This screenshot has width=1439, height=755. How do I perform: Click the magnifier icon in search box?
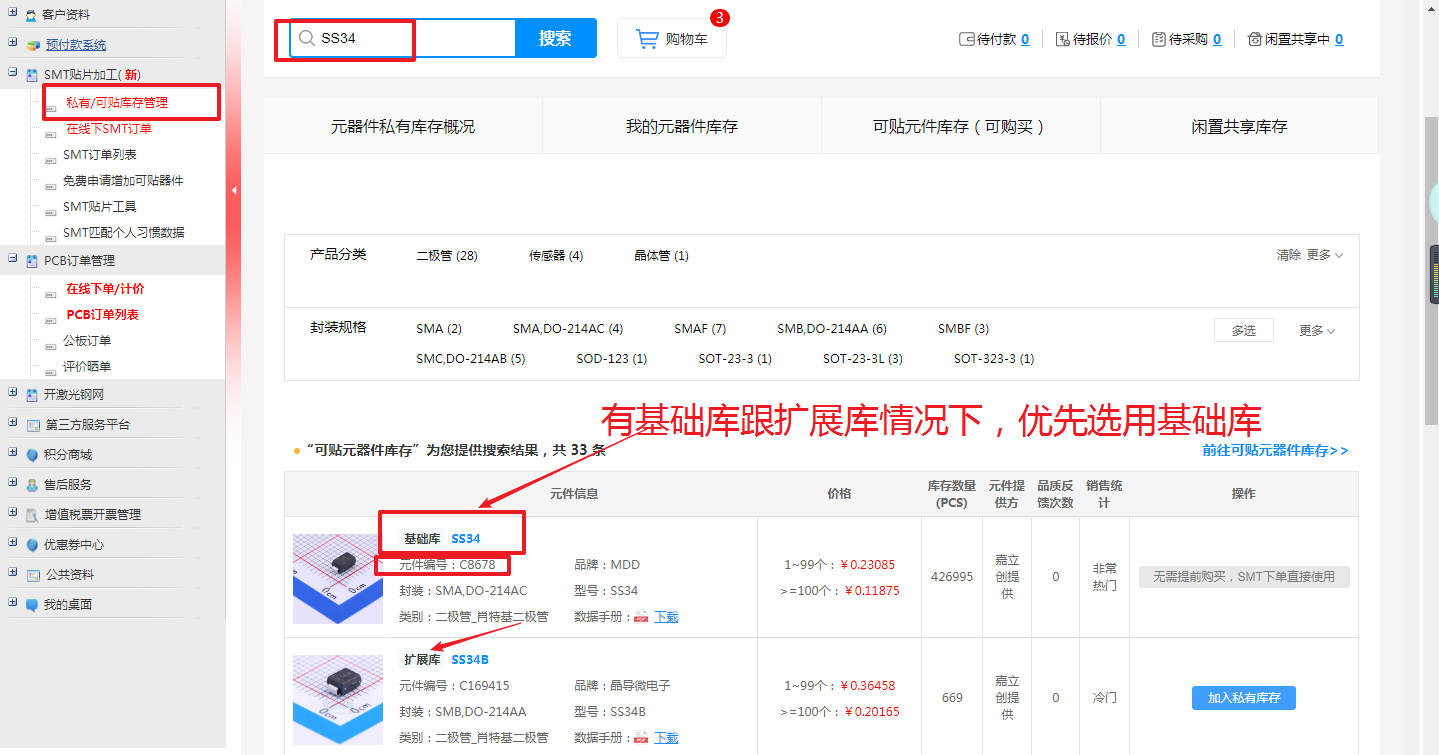(304, 39)
